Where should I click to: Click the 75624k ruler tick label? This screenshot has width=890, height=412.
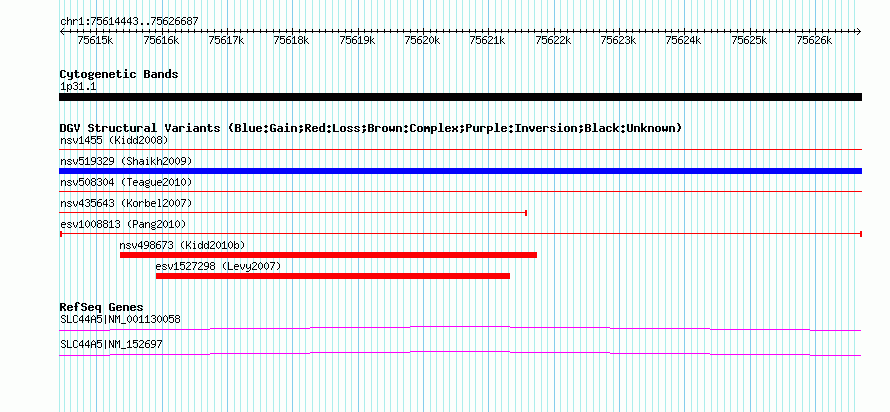tap(683, 40)
